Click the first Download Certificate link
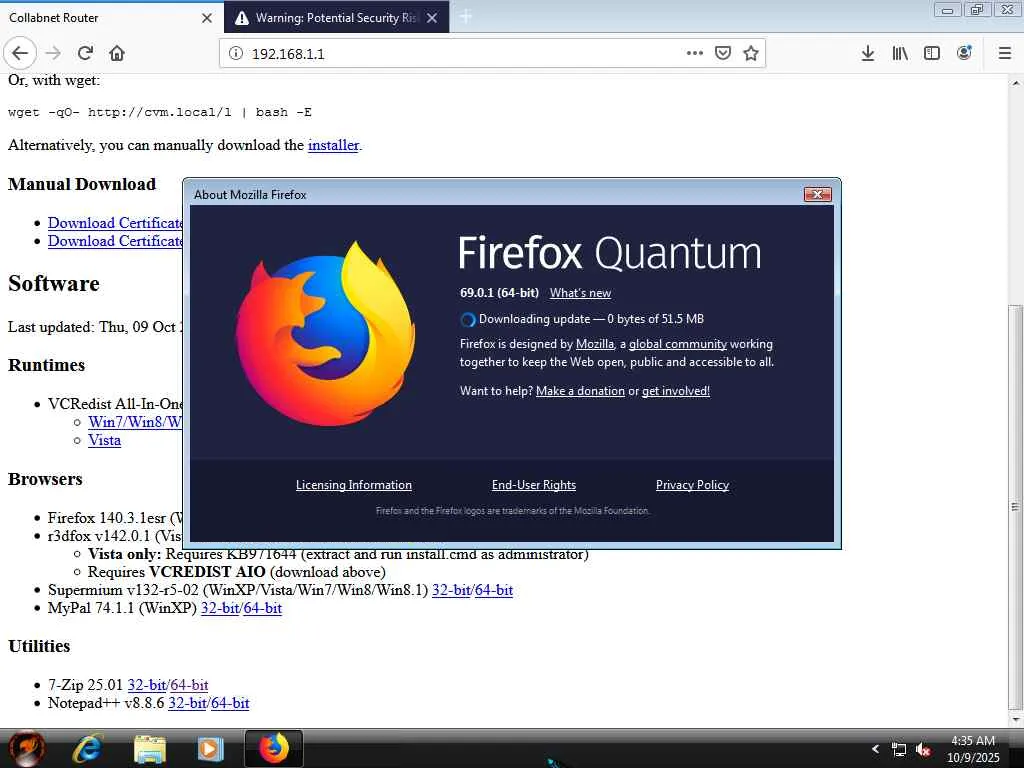The image size is (1024, 768). [x=115, y=223]
